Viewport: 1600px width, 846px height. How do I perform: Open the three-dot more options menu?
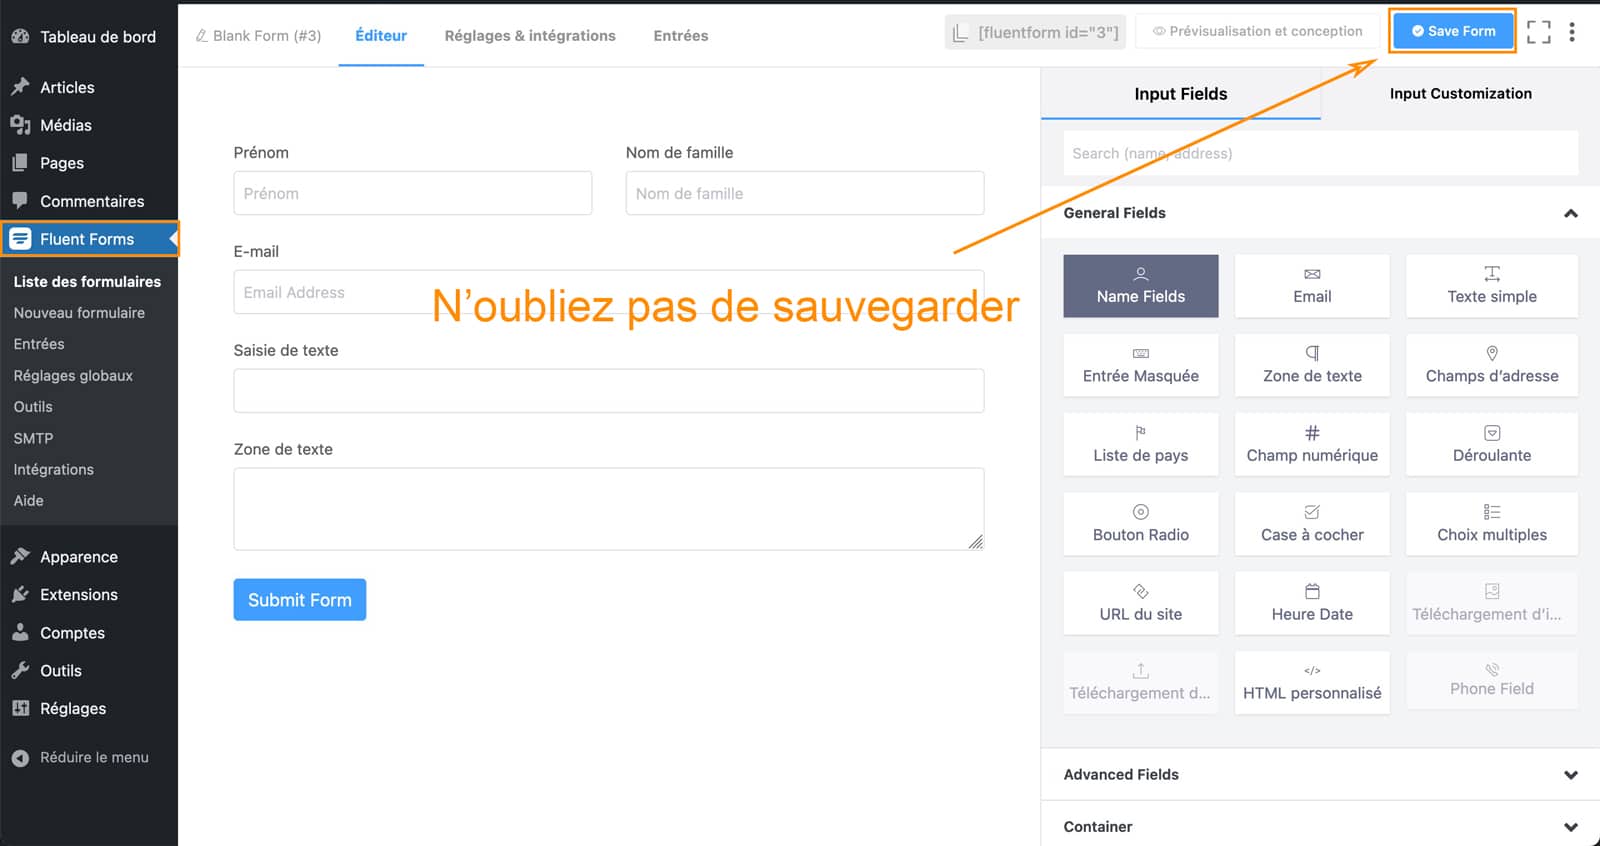(x=1572, y=32)
